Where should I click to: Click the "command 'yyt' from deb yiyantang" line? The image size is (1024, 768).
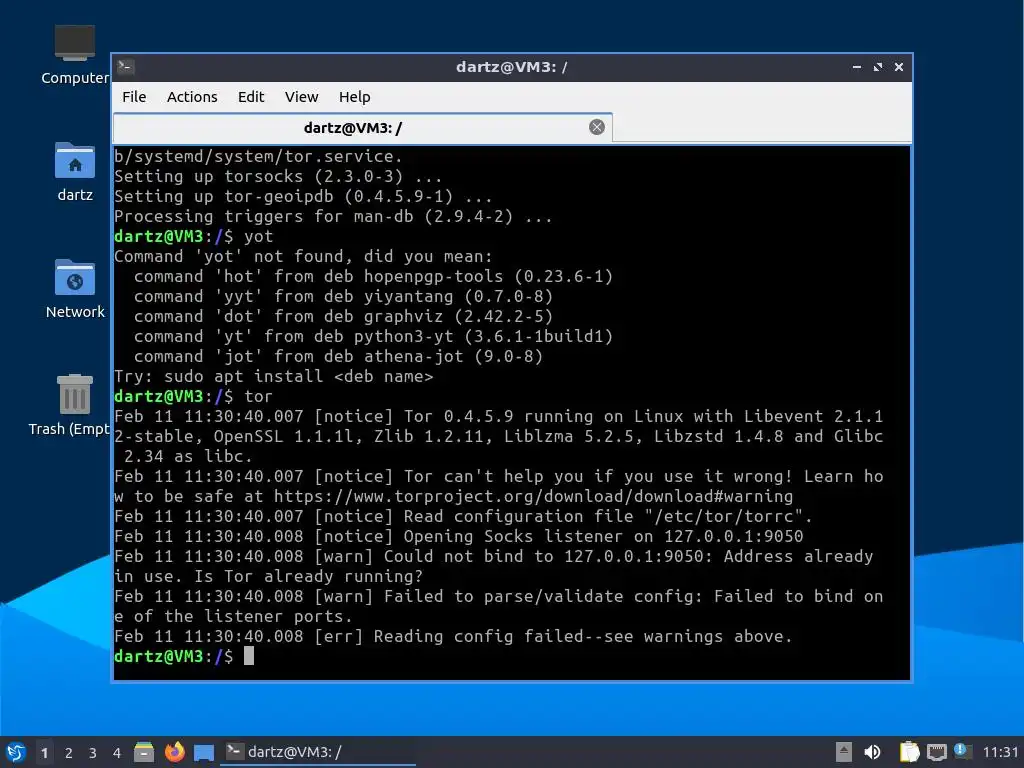point(344,296)
